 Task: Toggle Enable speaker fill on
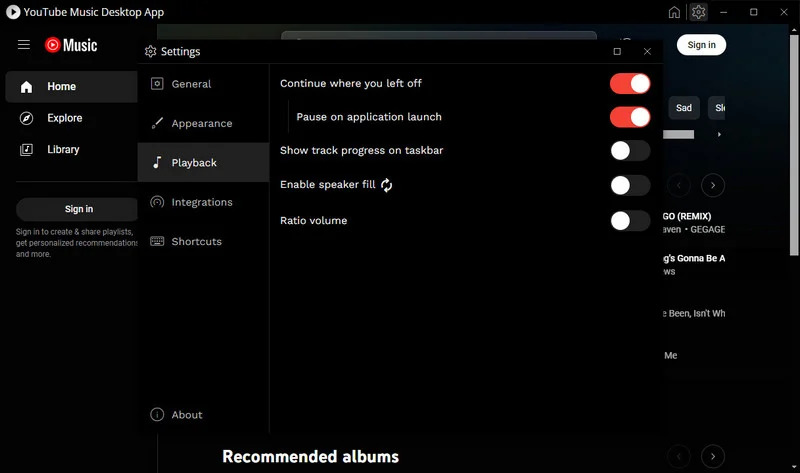(630, 185)
